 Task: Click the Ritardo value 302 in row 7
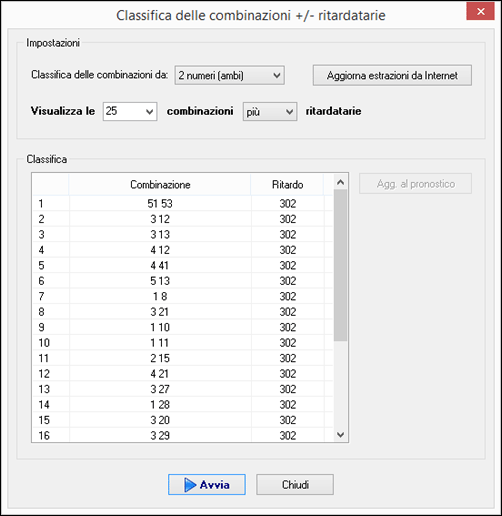pyautogui.click(x=288, y=296)
